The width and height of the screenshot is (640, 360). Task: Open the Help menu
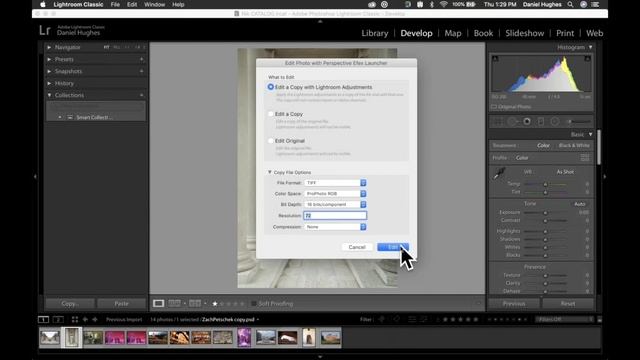point(178,4)
